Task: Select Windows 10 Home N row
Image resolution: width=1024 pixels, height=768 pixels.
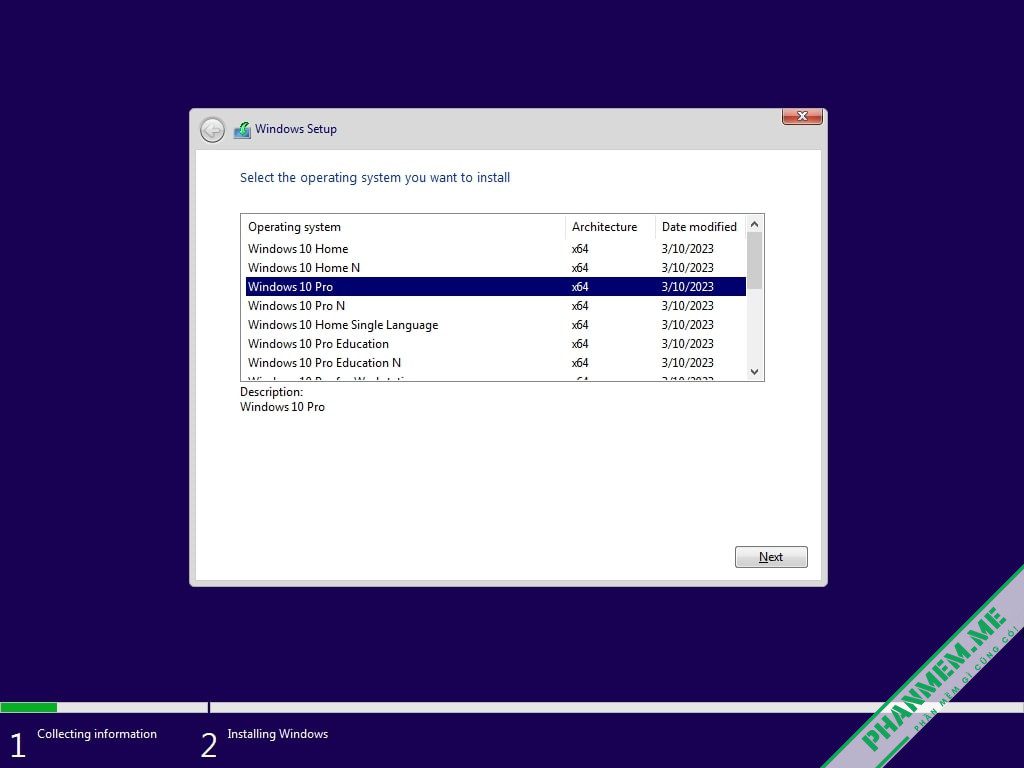Action: (x=496, y=268)
